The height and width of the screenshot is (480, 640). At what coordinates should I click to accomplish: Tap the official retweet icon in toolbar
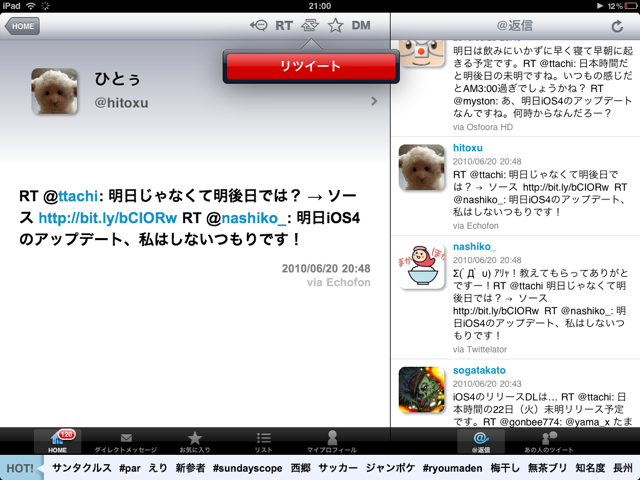[x=311, y=25]
